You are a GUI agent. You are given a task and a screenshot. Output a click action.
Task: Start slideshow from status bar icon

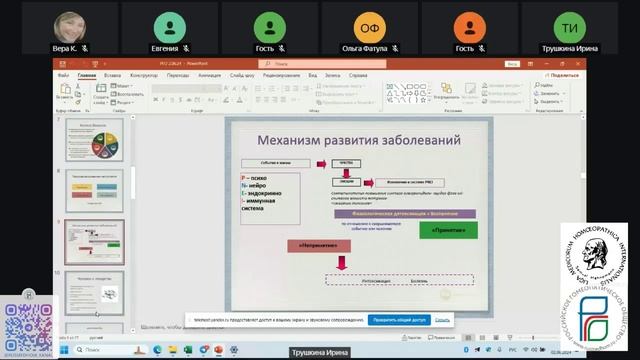coord(510,338)
